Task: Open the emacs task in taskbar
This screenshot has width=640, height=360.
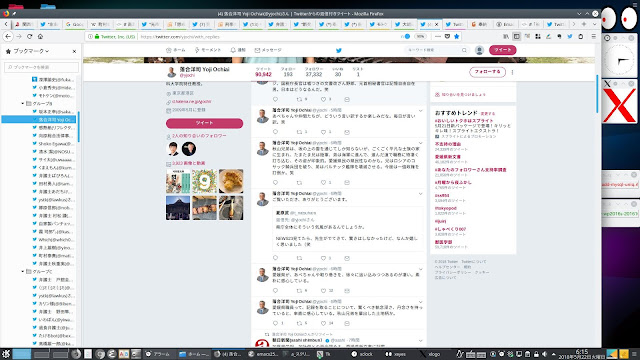Action: point(263,354)
